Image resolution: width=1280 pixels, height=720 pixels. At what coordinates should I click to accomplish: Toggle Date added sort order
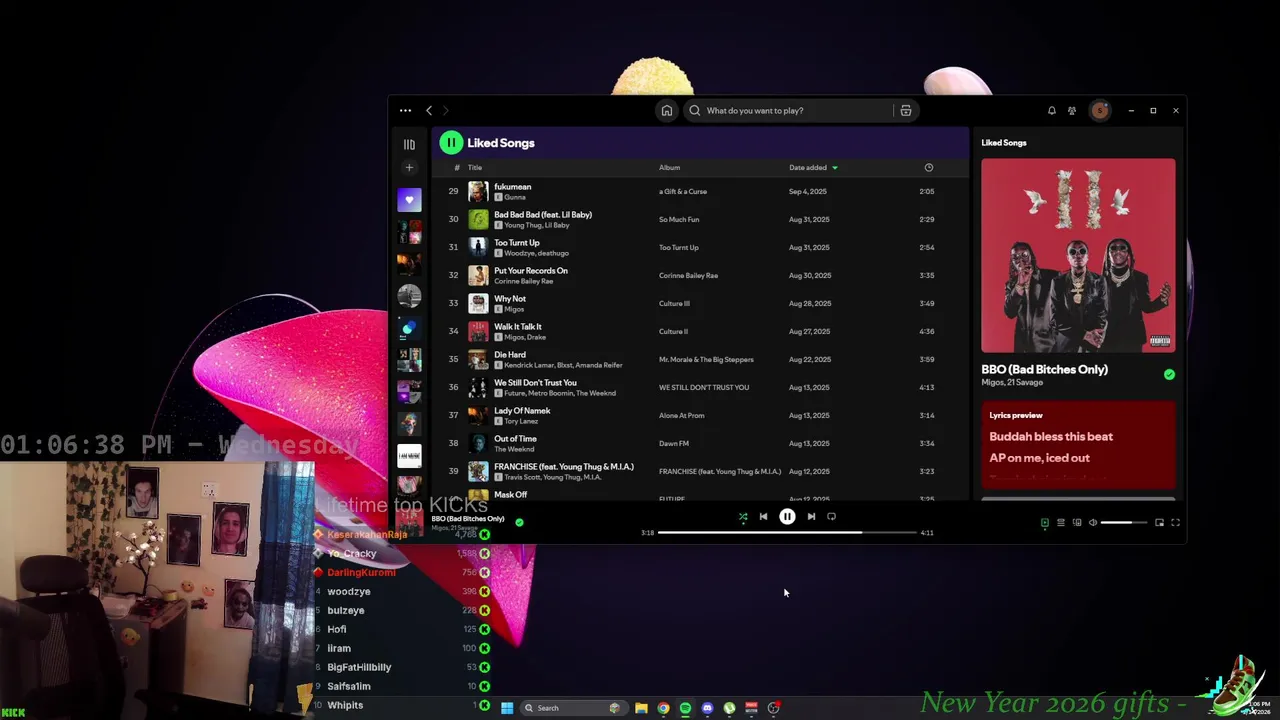pos(813,168)
